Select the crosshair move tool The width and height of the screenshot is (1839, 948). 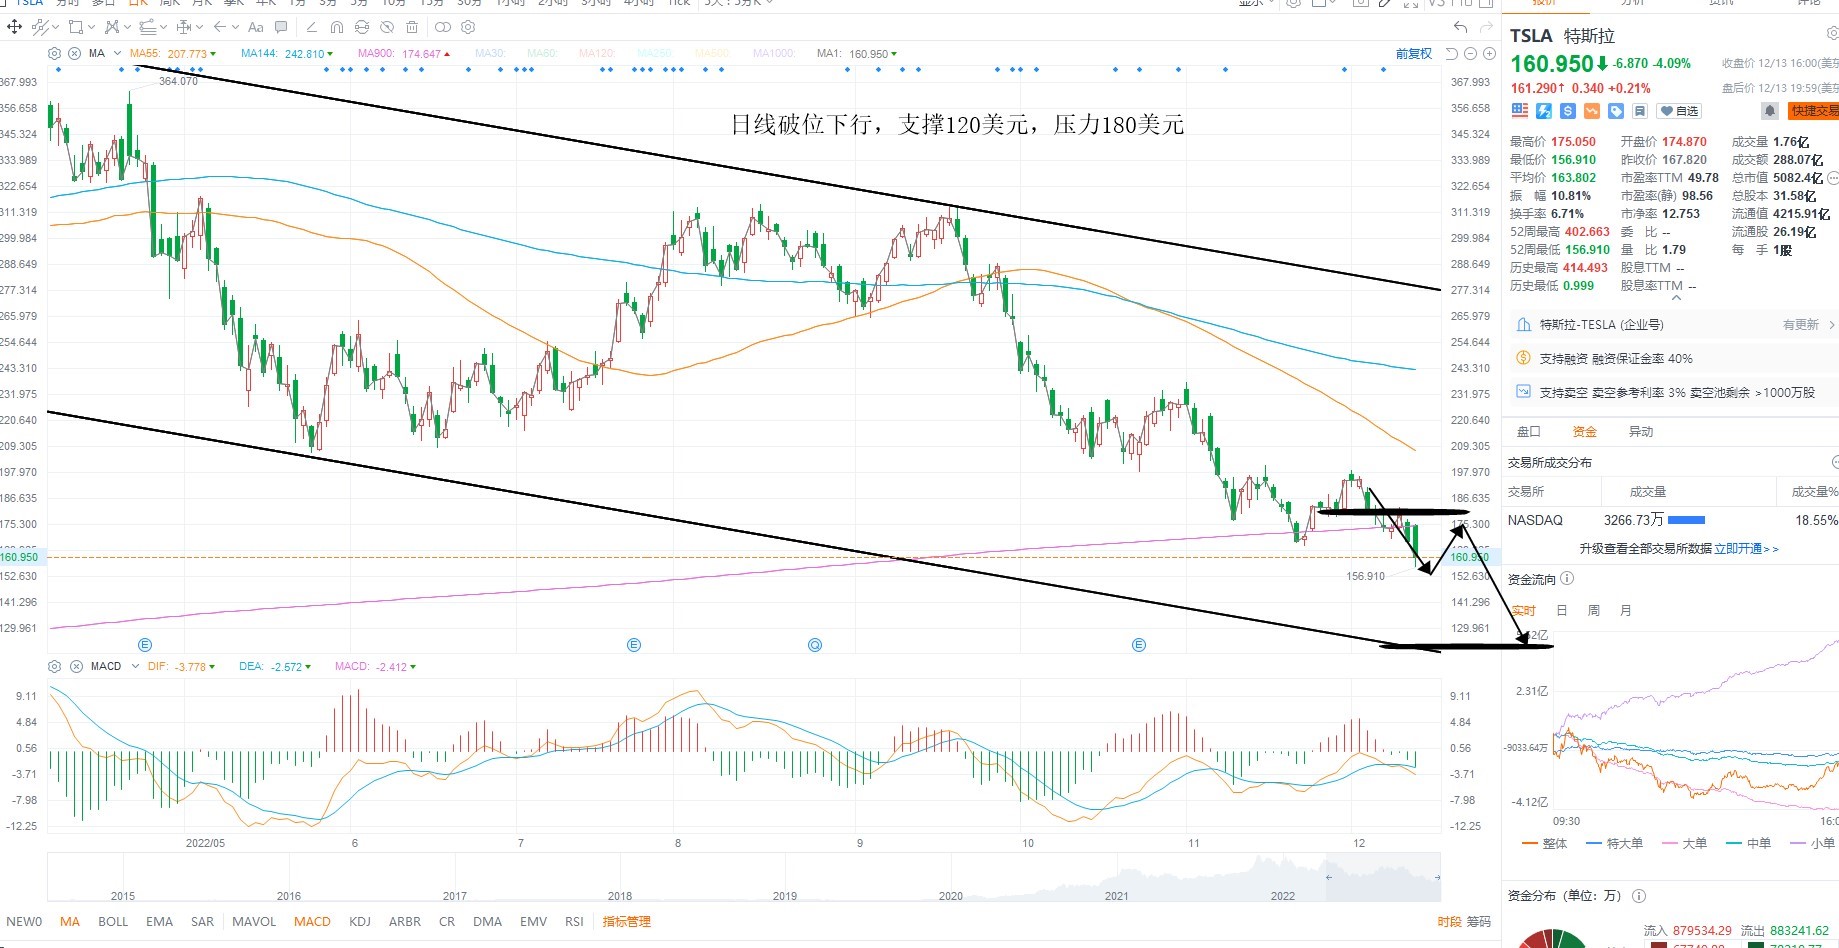(15, 27)
